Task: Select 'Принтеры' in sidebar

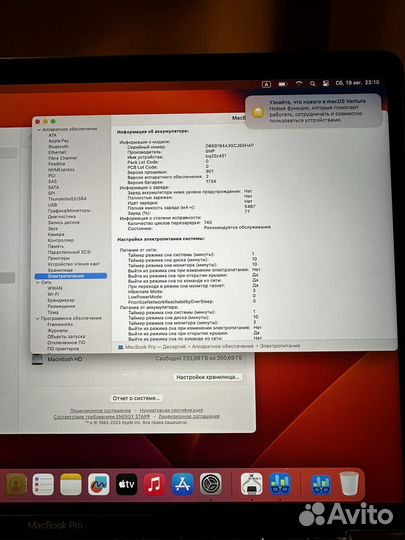Action: pos(59,258)
